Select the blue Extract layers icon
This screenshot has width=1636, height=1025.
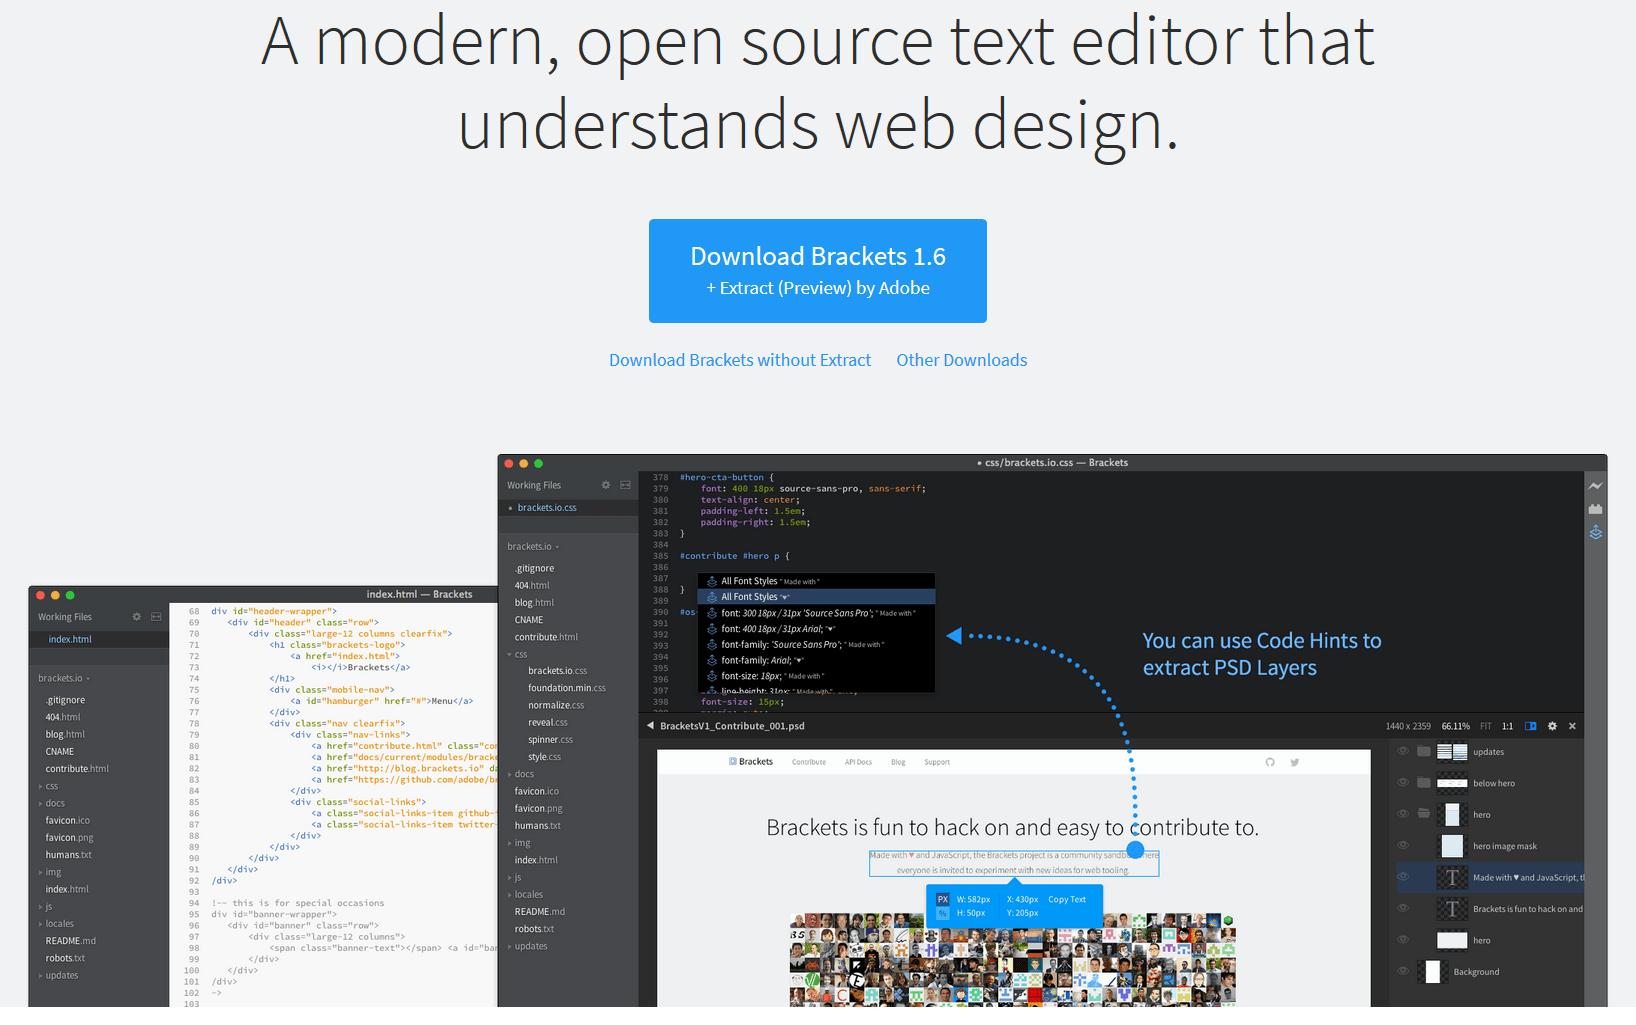(1595, 532)
